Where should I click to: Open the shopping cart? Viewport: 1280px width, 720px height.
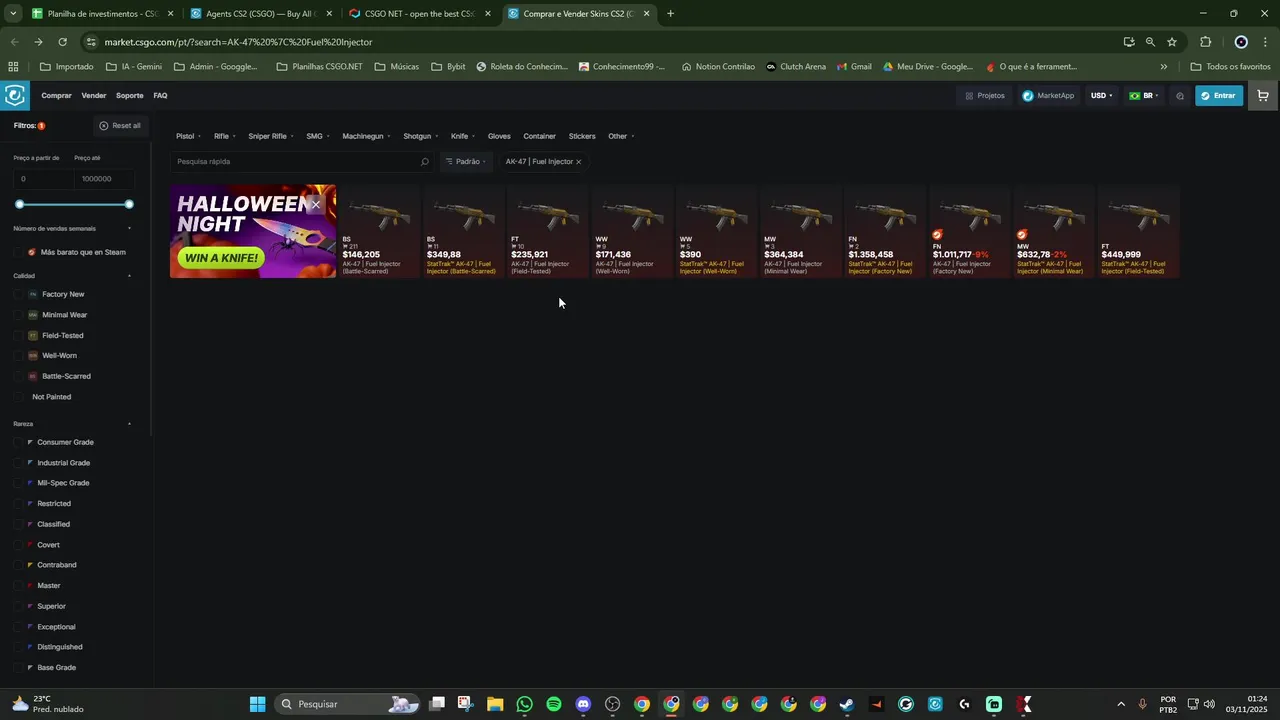pyautogui.click(x=1263, y=96)
